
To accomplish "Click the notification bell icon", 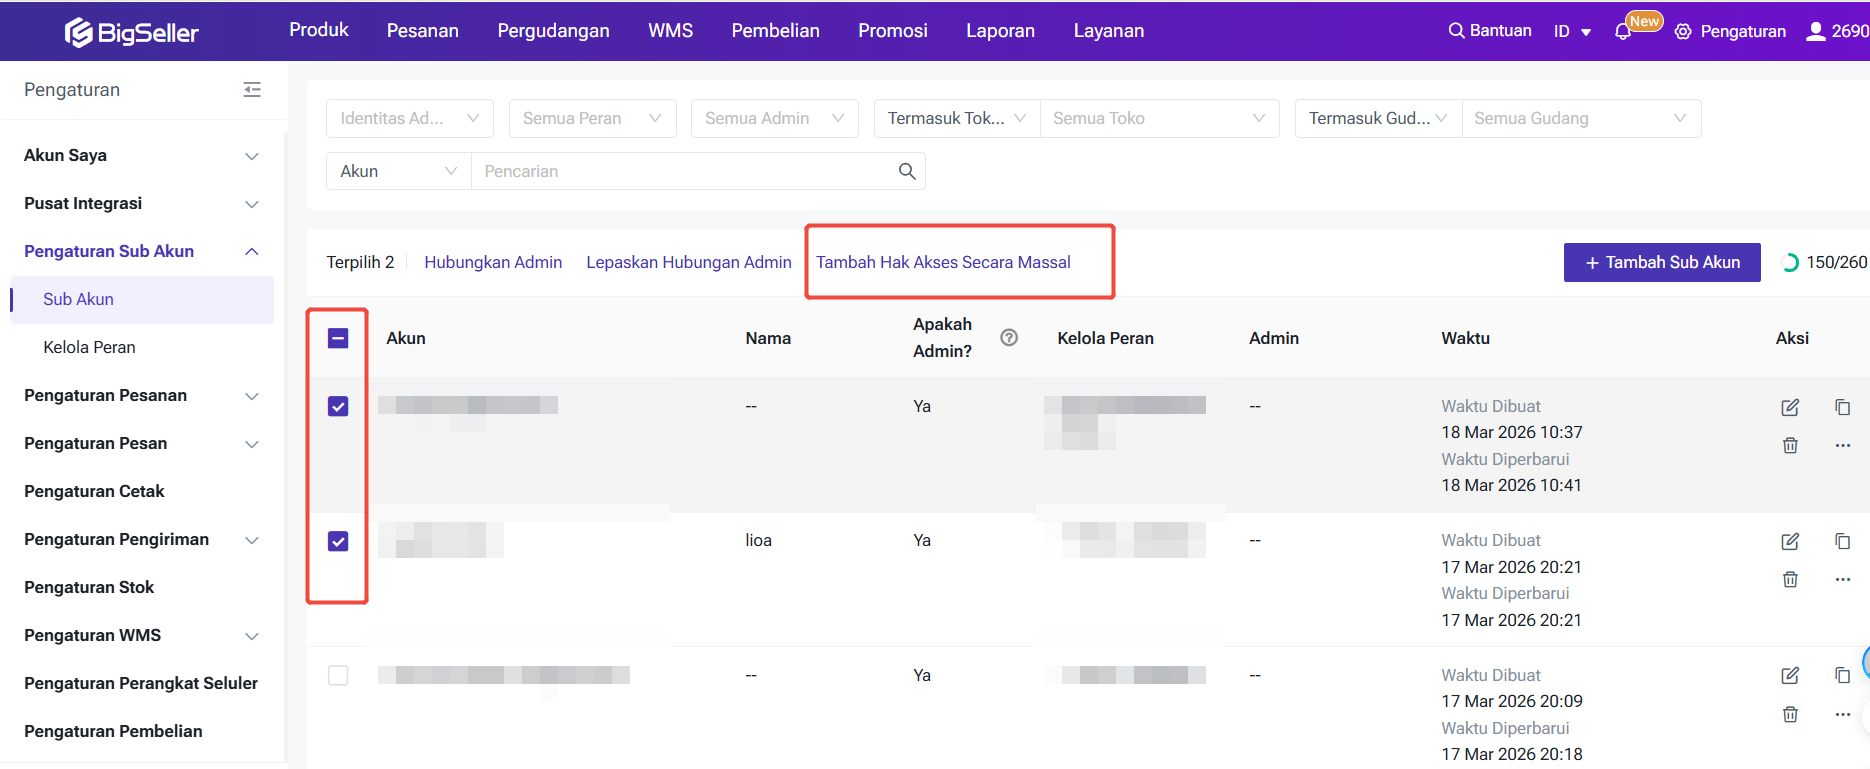I will [1622, 32].
